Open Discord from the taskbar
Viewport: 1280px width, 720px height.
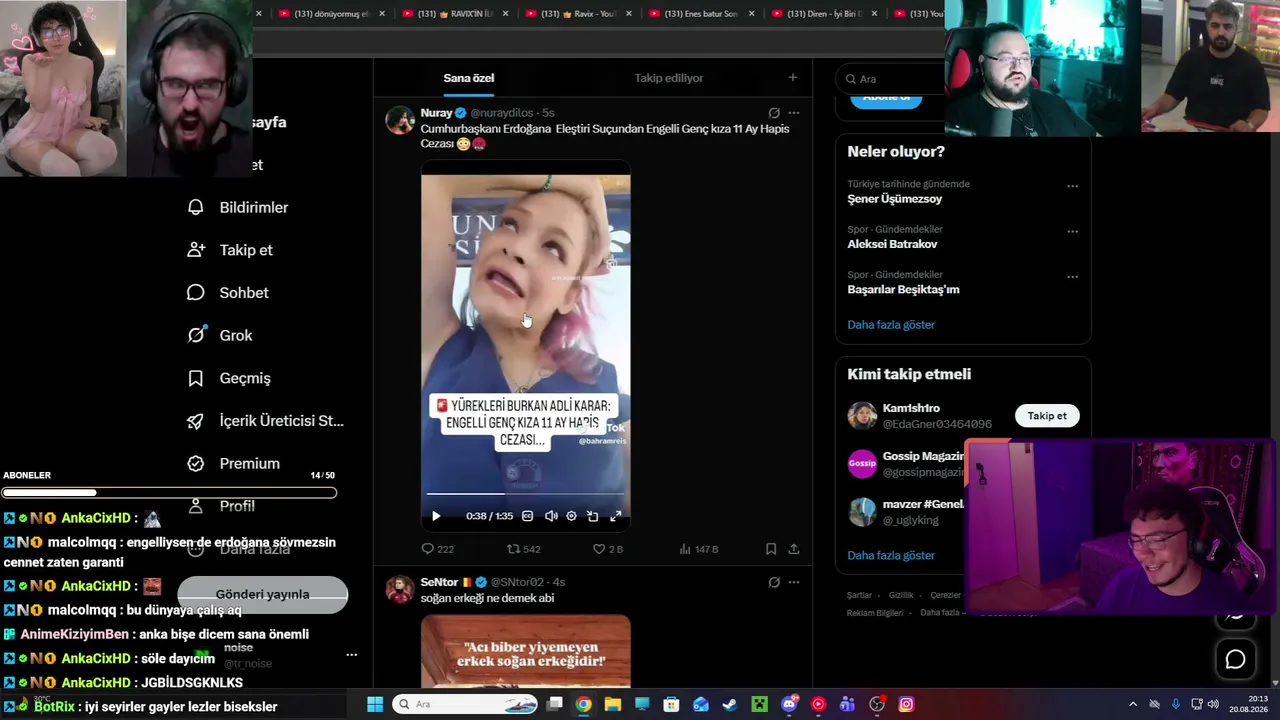(x=789, y=704)
